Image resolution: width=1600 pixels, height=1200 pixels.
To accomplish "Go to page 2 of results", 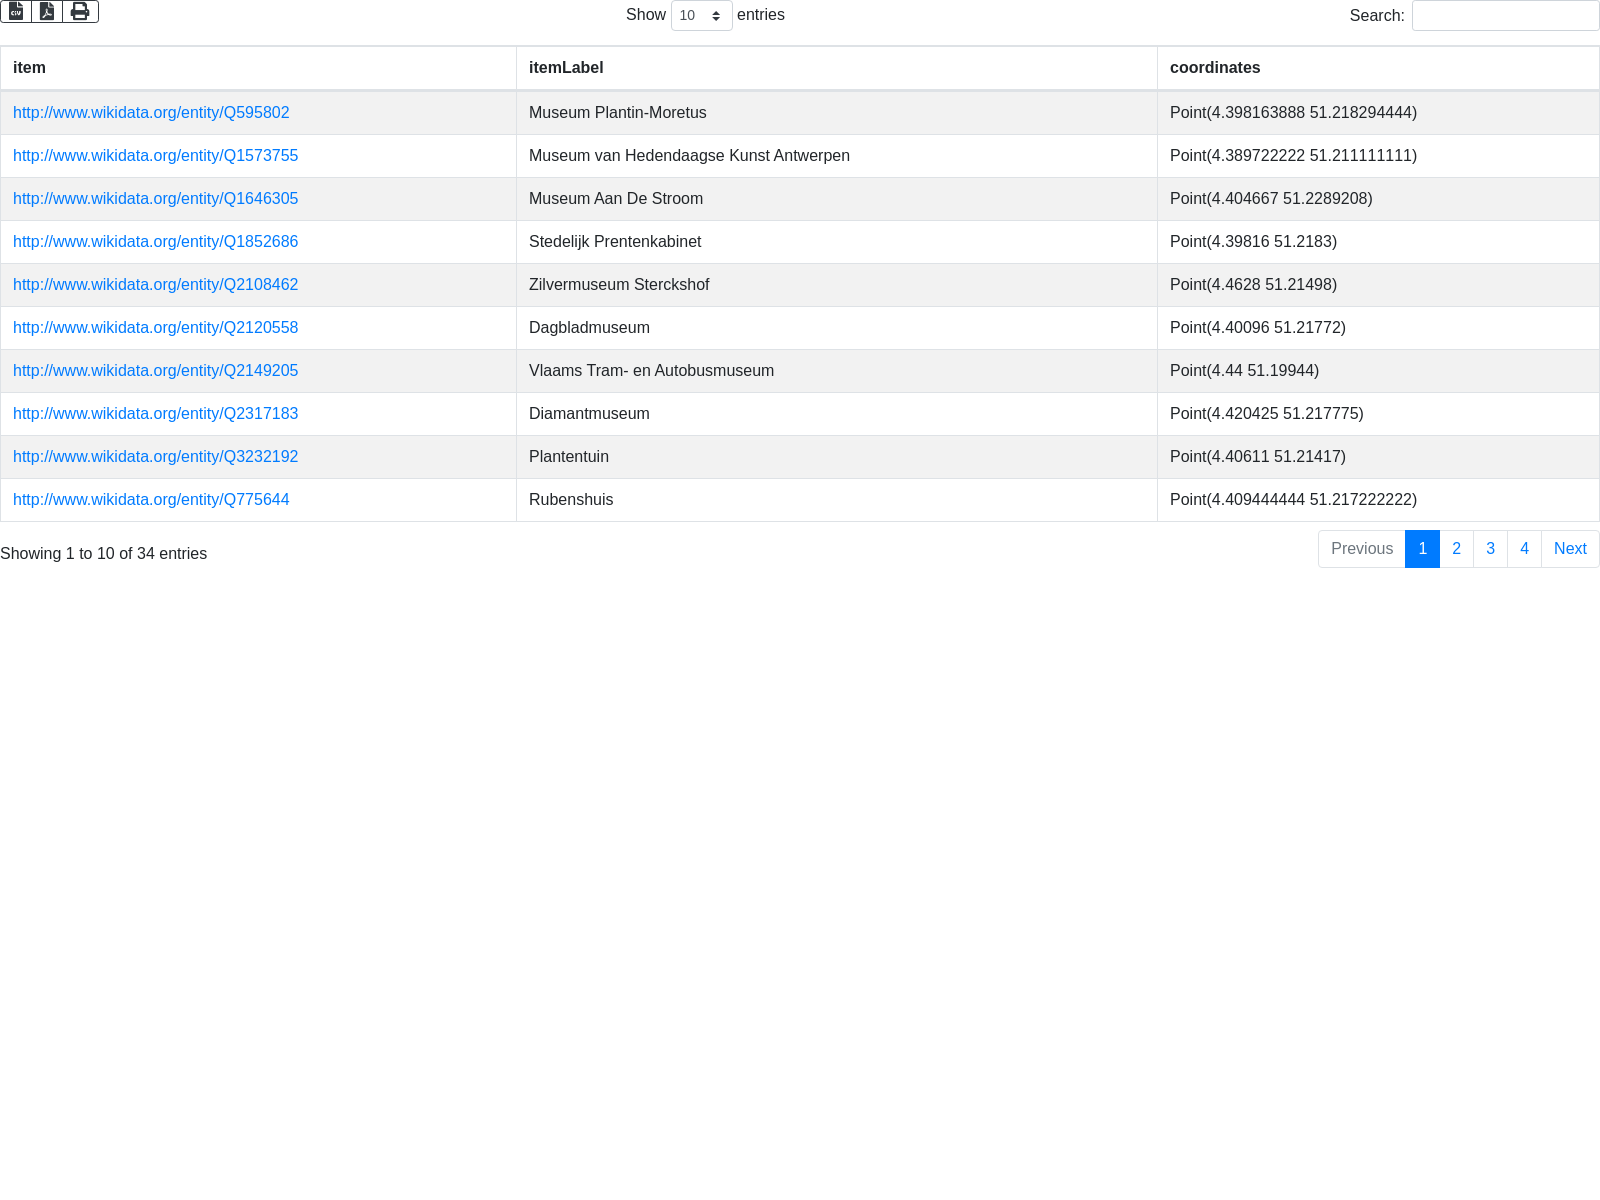I will (1456, 549).
